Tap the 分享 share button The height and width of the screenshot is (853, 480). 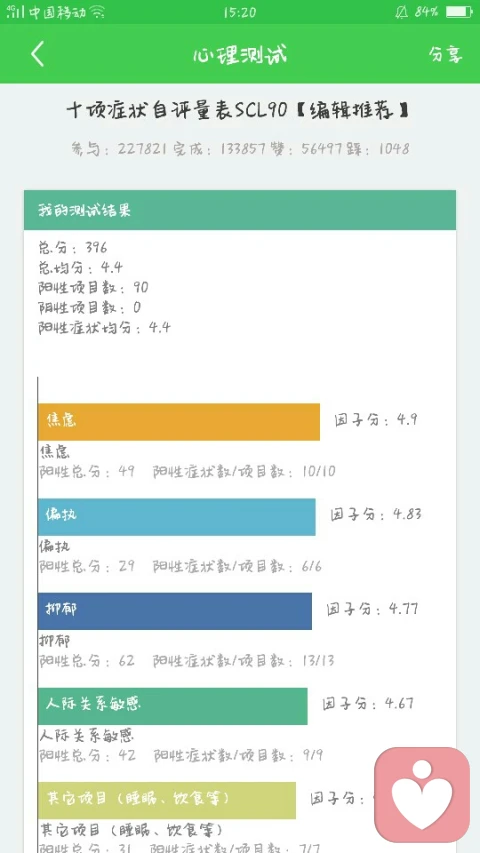[x=445, y=54]
